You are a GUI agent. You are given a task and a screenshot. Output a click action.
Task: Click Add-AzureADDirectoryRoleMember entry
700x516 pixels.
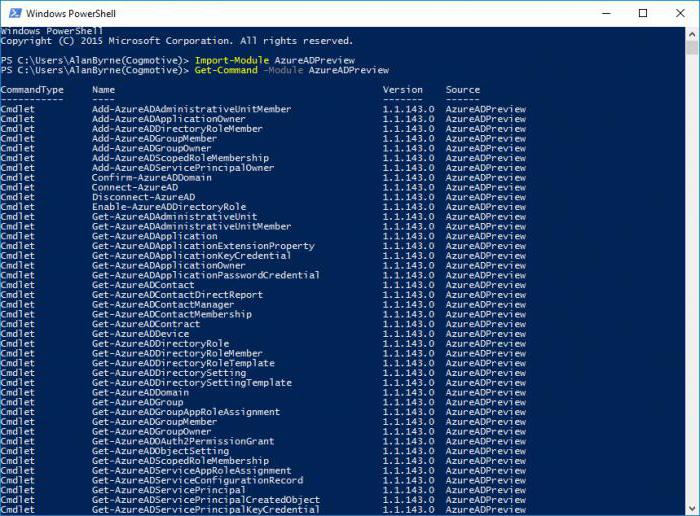tap(177, 129)
